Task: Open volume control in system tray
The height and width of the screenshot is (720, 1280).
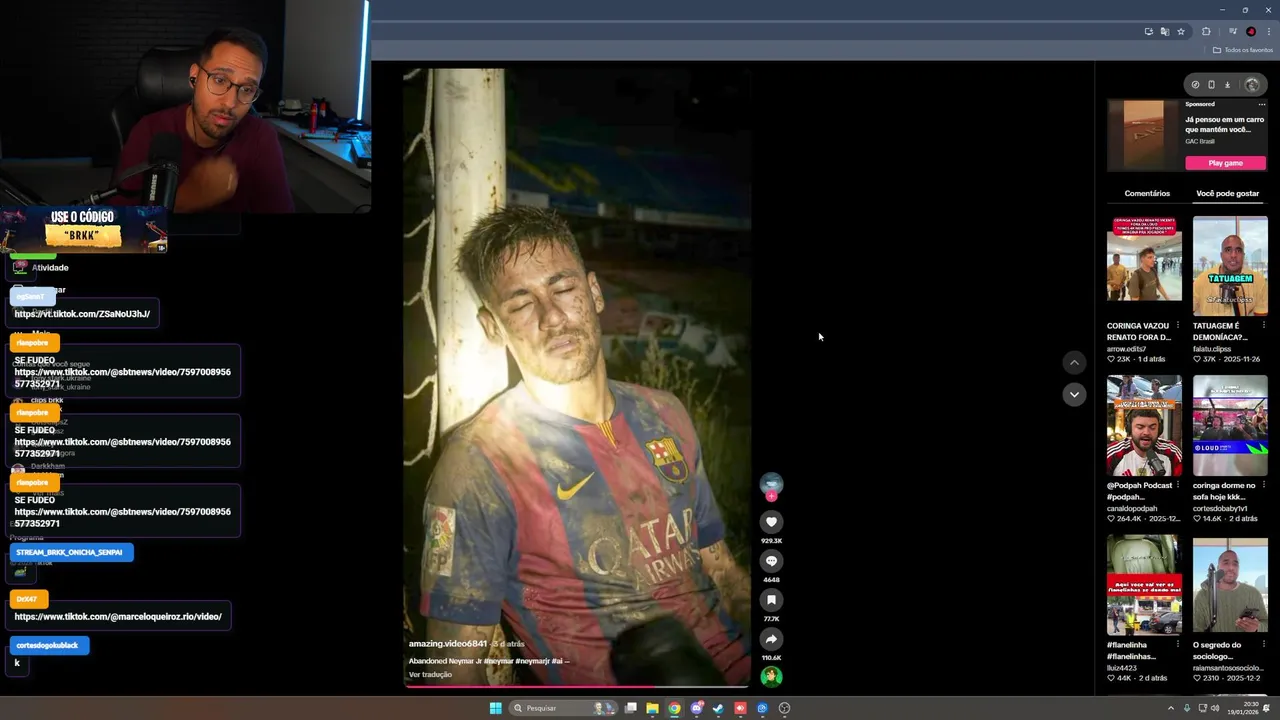Action: [1215, 708]
